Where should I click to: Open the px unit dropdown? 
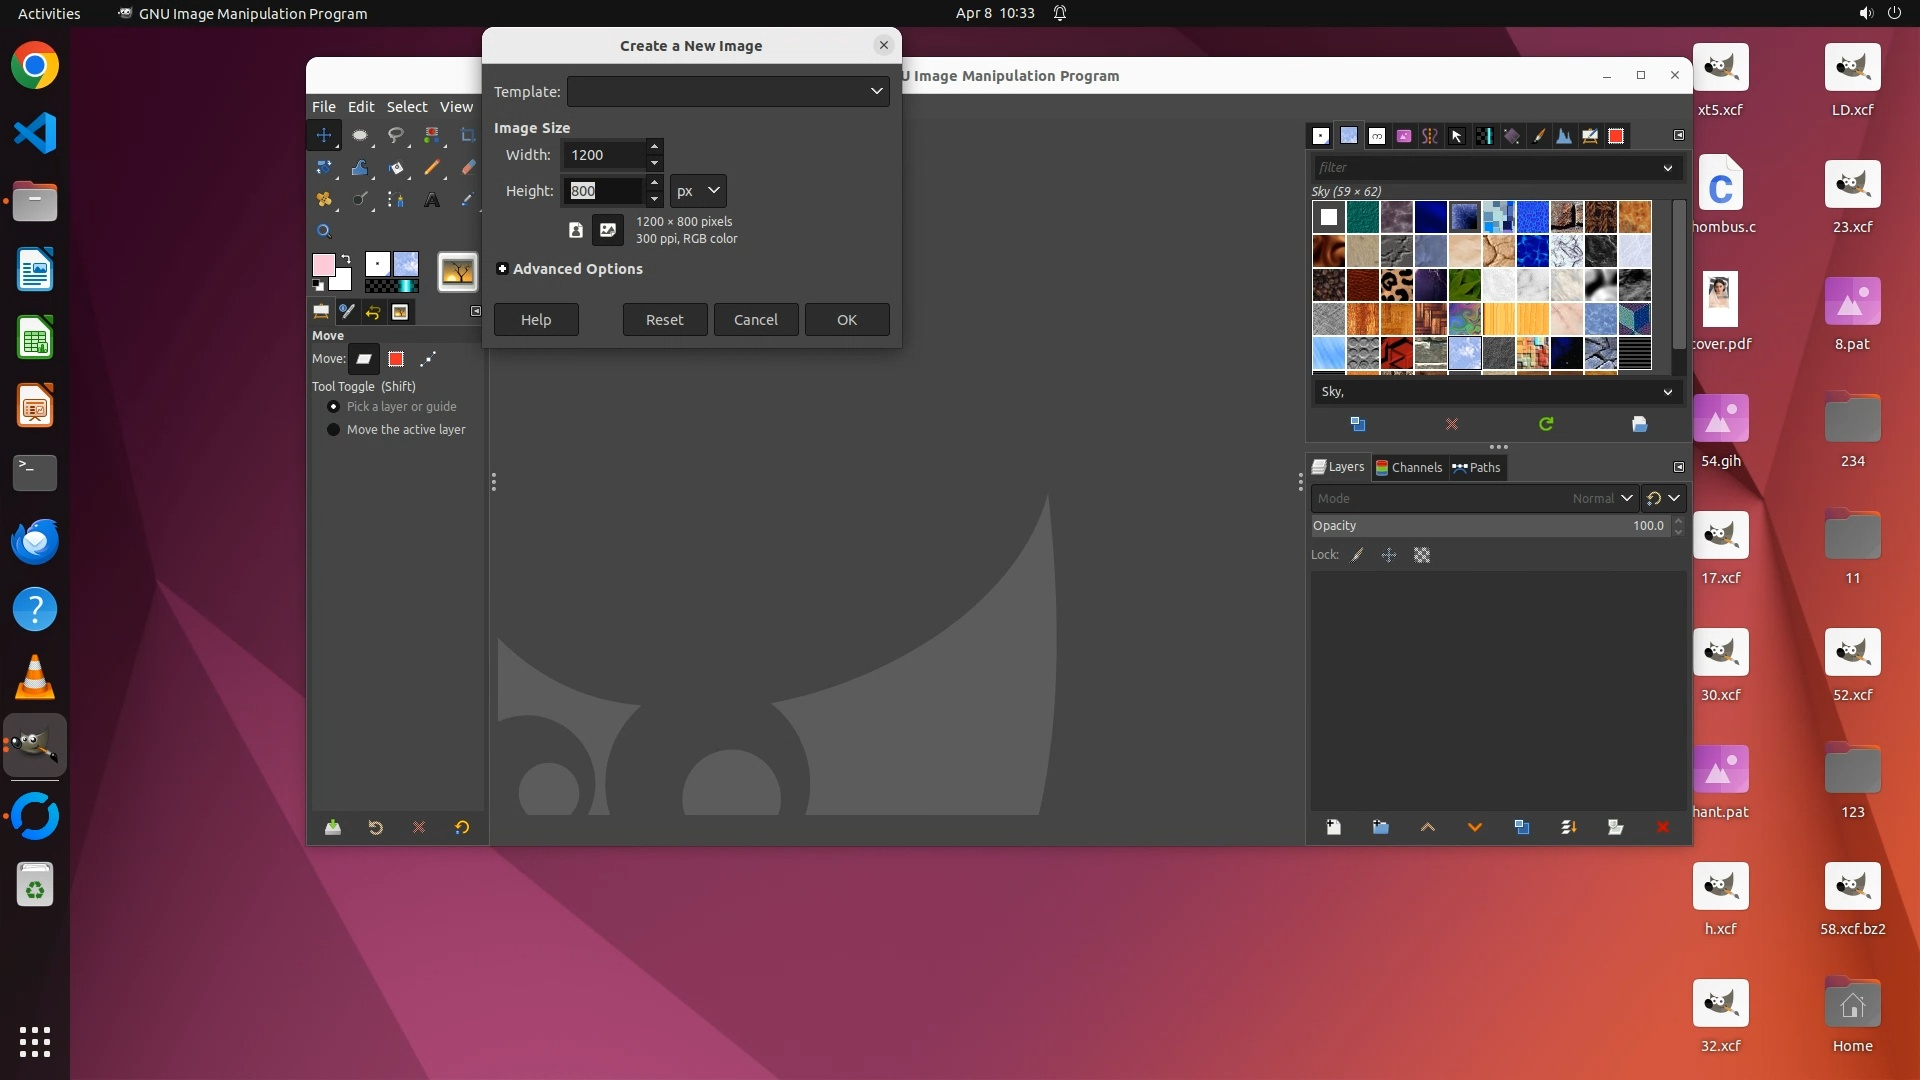tap(698, 190)
